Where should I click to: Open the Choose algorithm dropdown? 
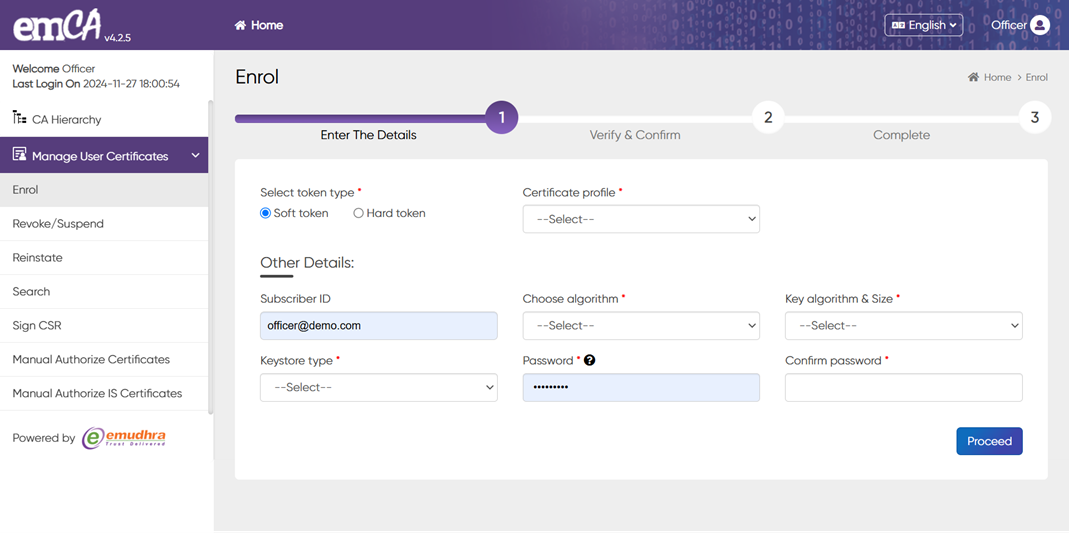click(641, 325)
